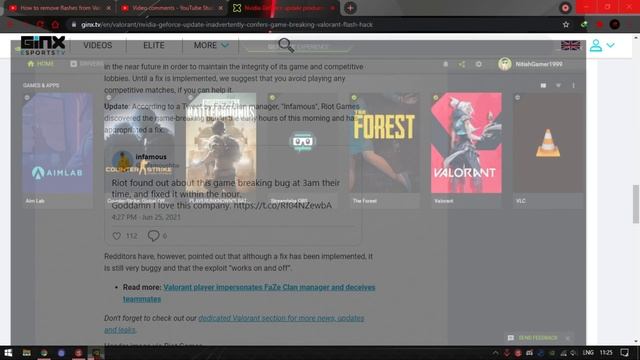Open the Streamlabs OBS tile
Screen dimensions: 640x360
(x=302, y=150)
